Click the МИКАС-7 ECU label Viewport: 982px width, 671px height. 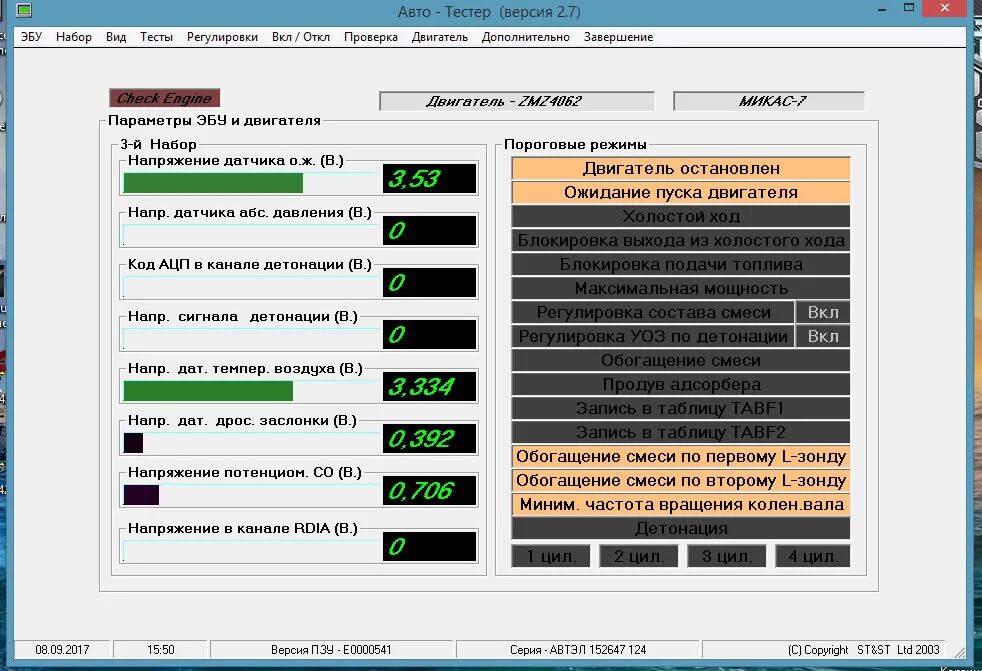[x=769, y=101]
